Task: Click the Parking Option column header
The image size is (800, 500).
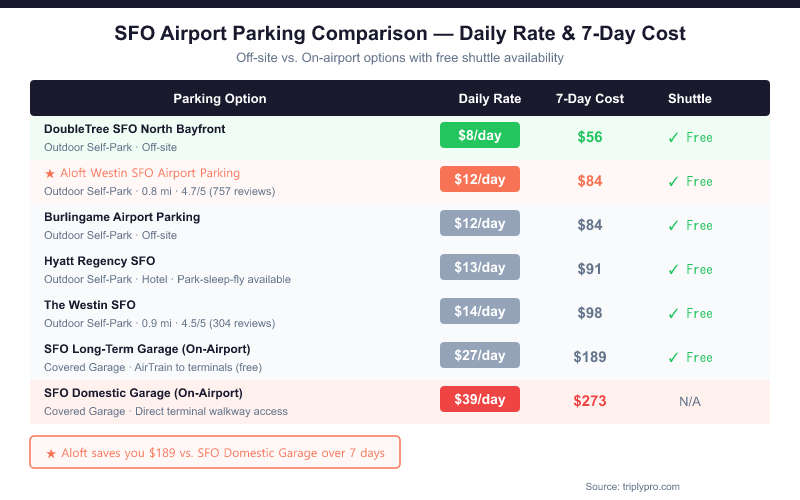Action: (220, 98)
